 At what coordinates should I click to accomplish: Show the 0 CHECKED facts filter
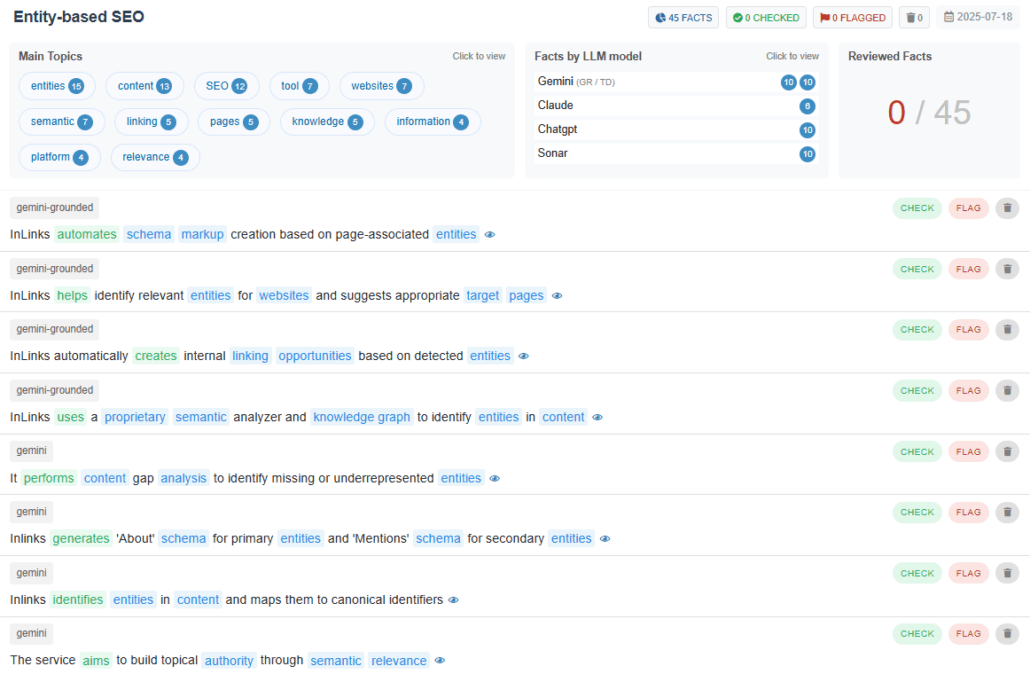coord(766,18)
